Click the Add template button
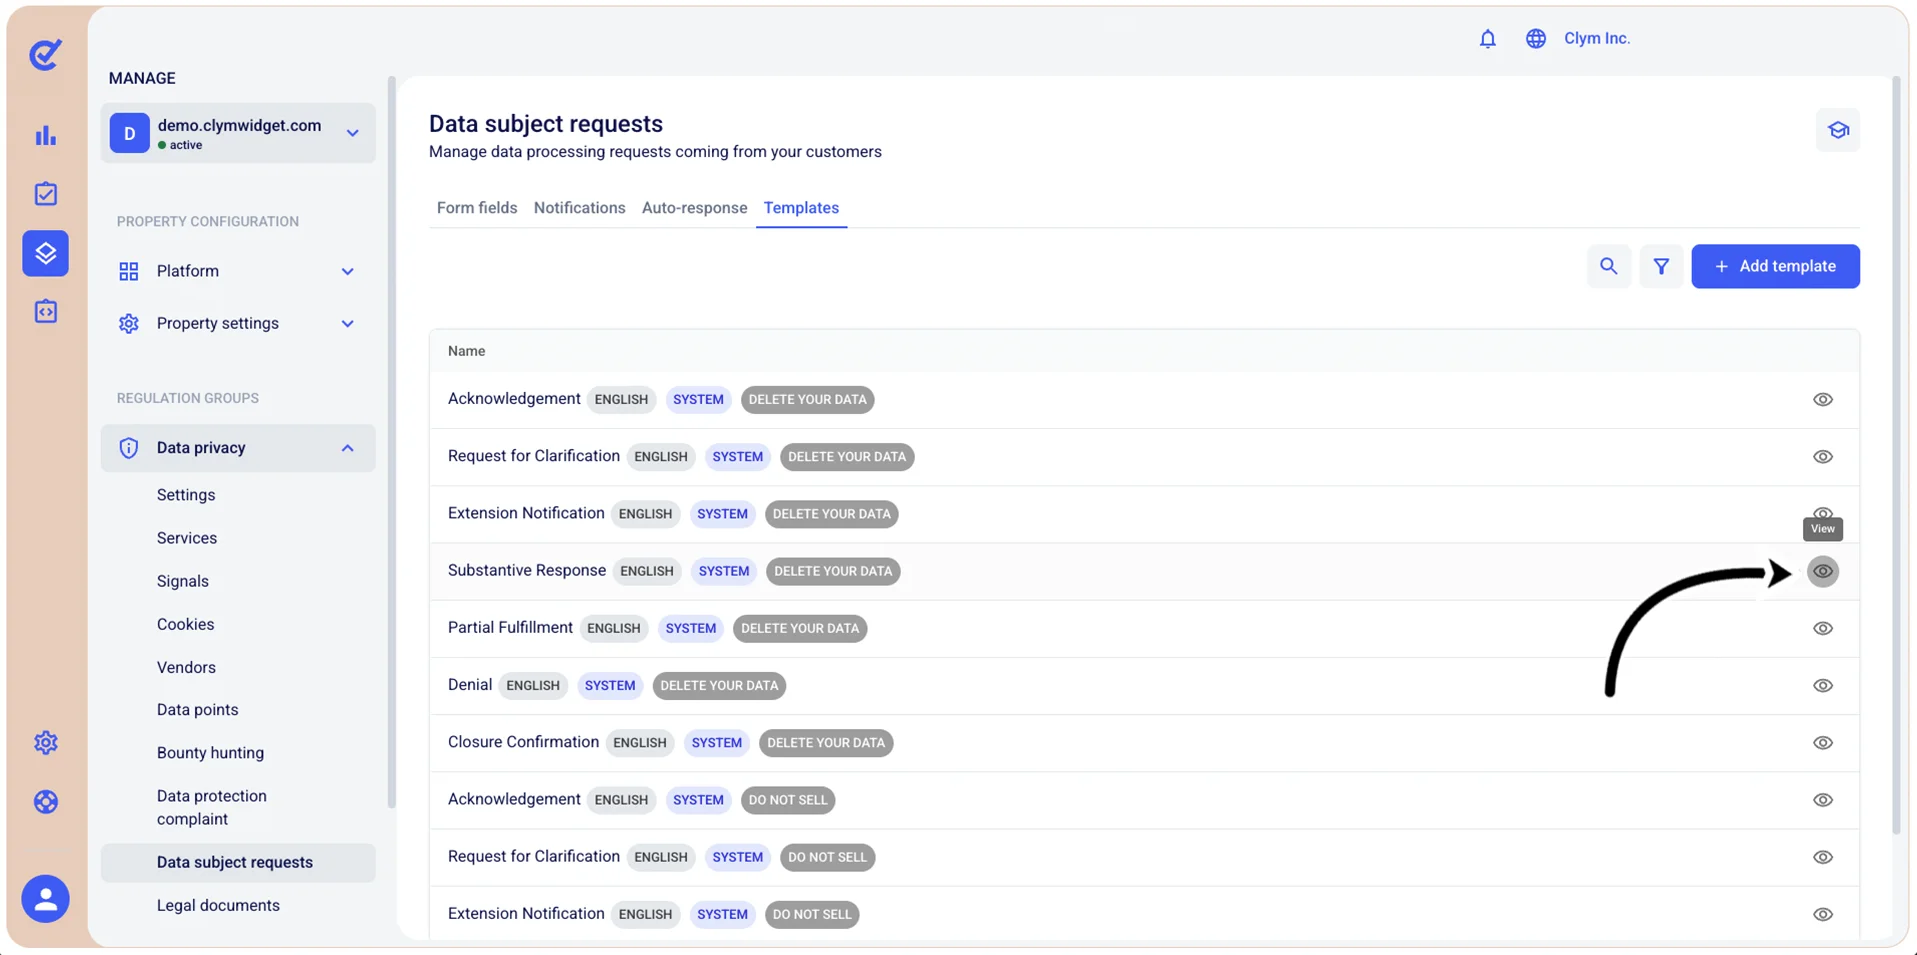1917x955 pixels. click(x=1775, y=266)
